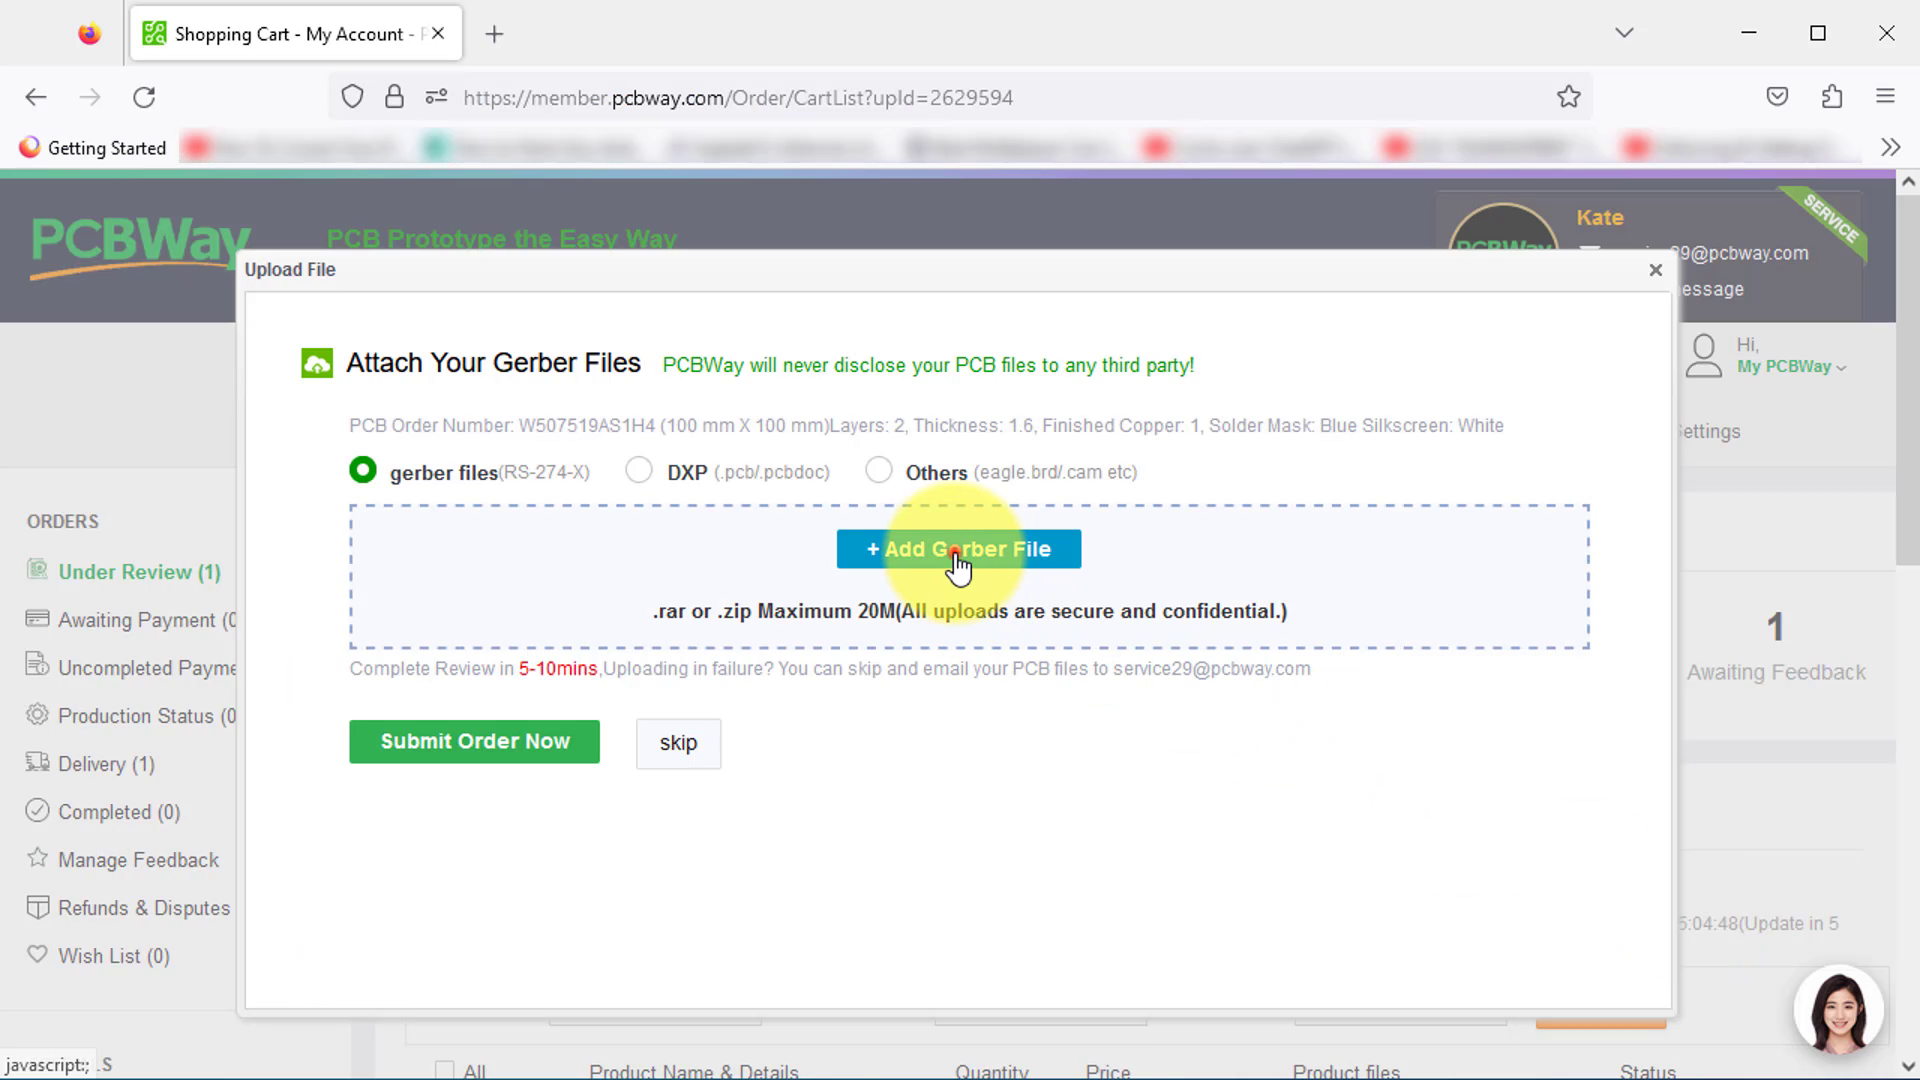Open Production Status orders
The width and height of the screenshot is (1920, 1080).
click(147, 716)
